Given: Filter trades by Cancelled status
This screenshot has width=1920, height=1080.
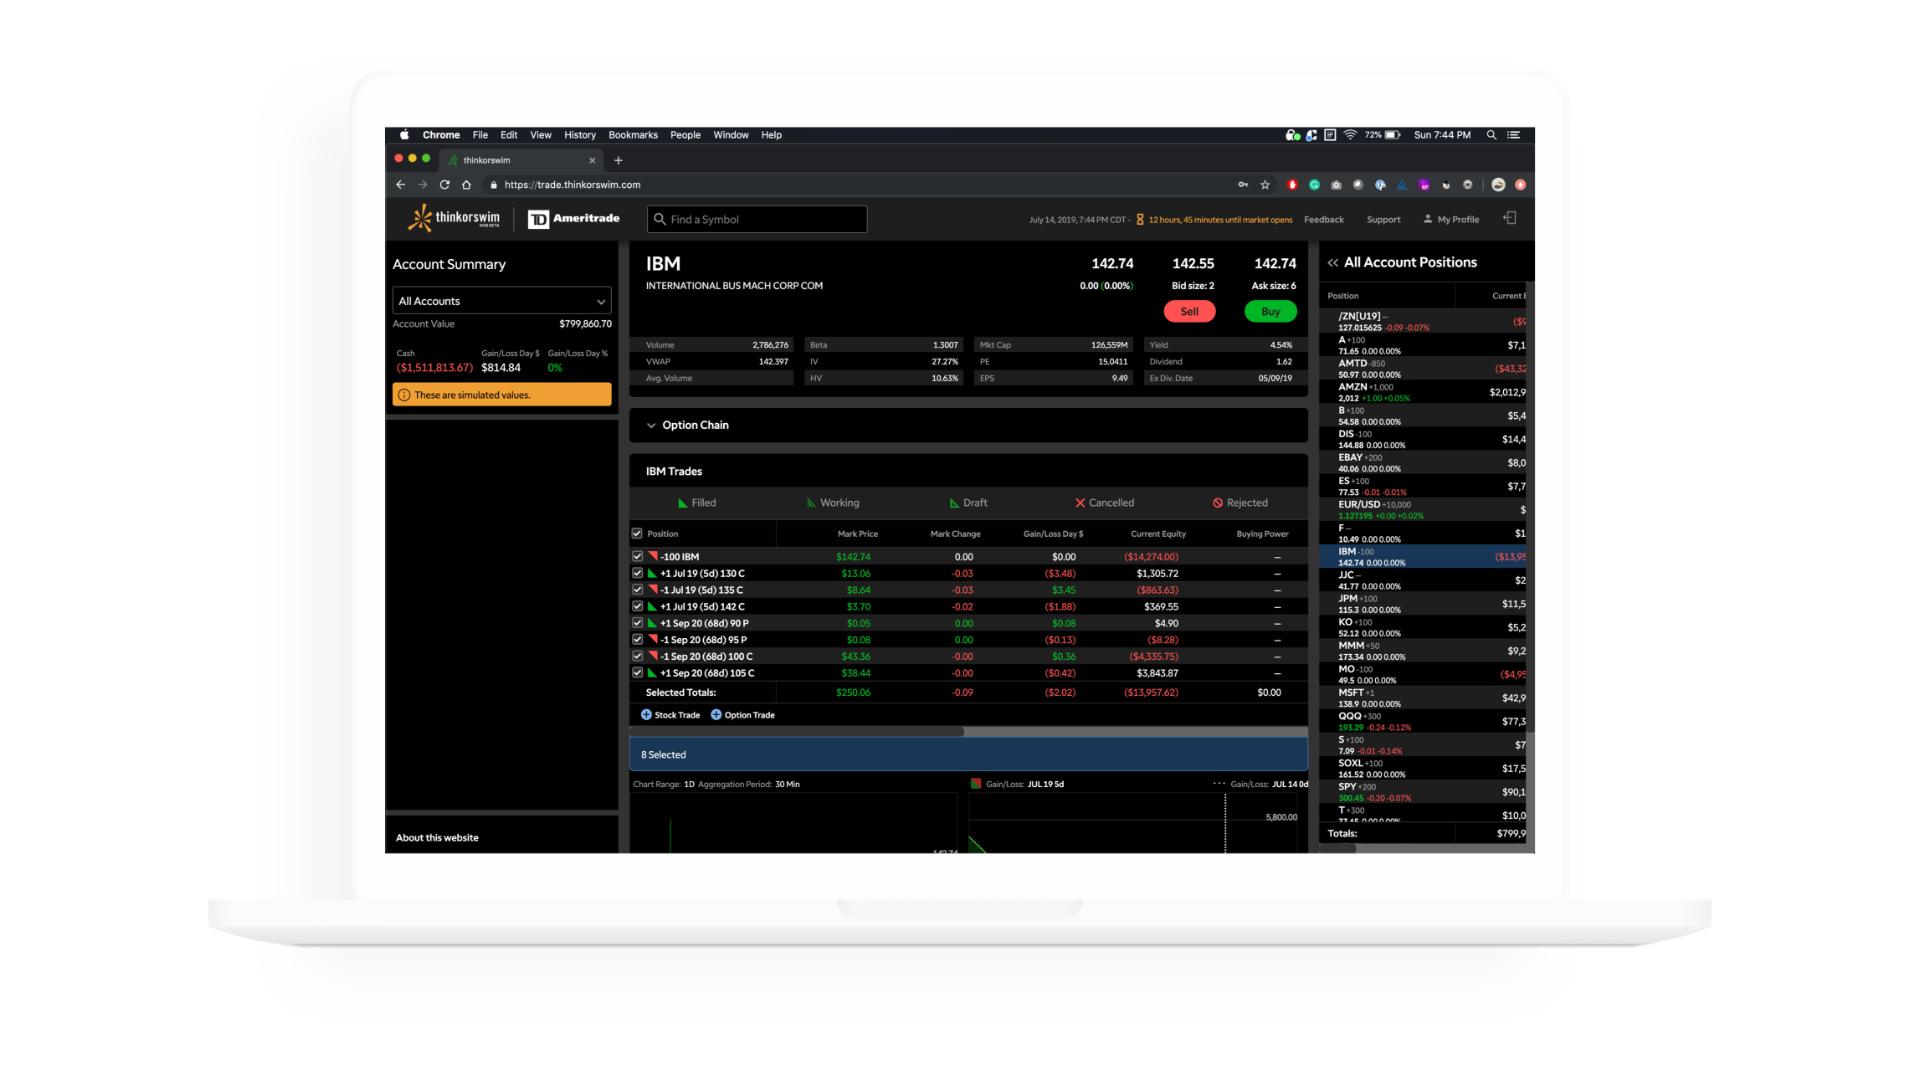Looking at the screenshot, I should point(1104,503).
